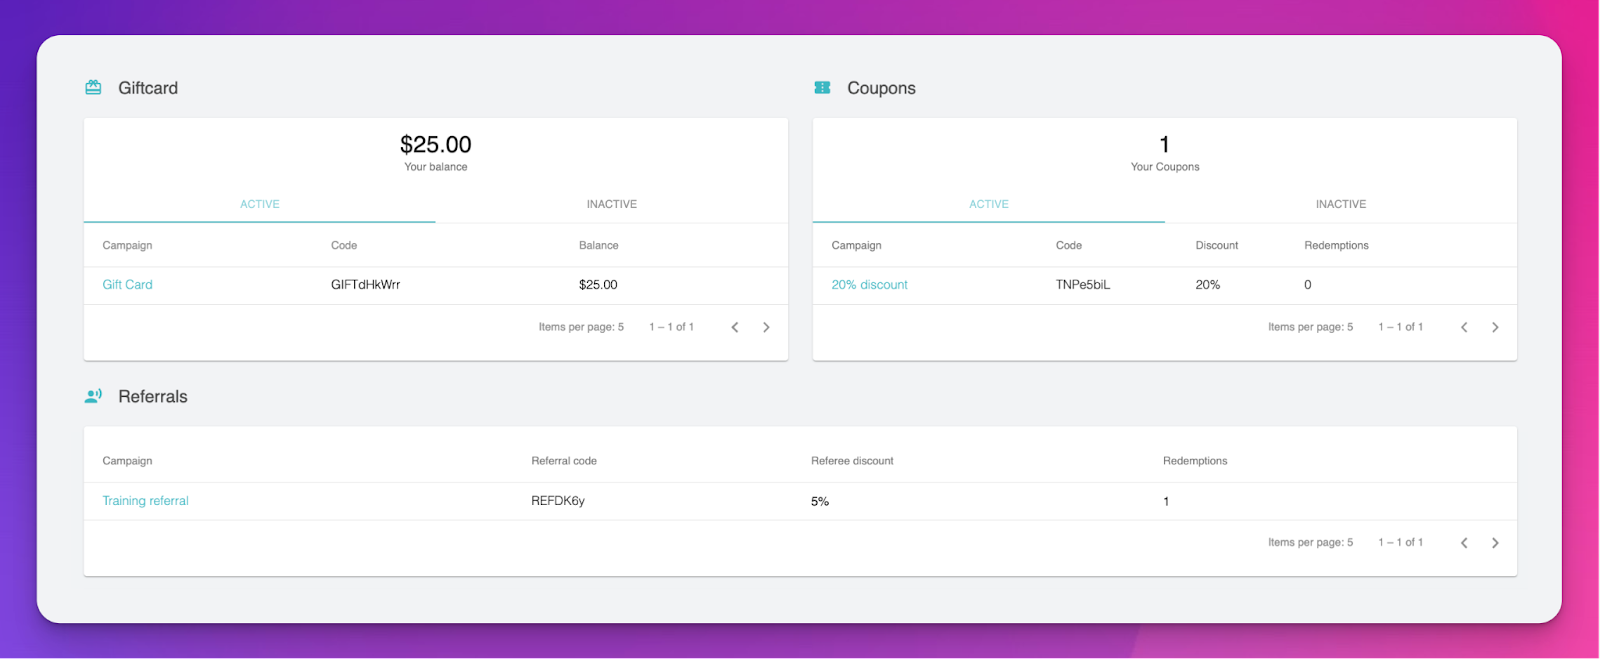
Task: Click the 5% referee discount value
Action: tap(820, 502)
